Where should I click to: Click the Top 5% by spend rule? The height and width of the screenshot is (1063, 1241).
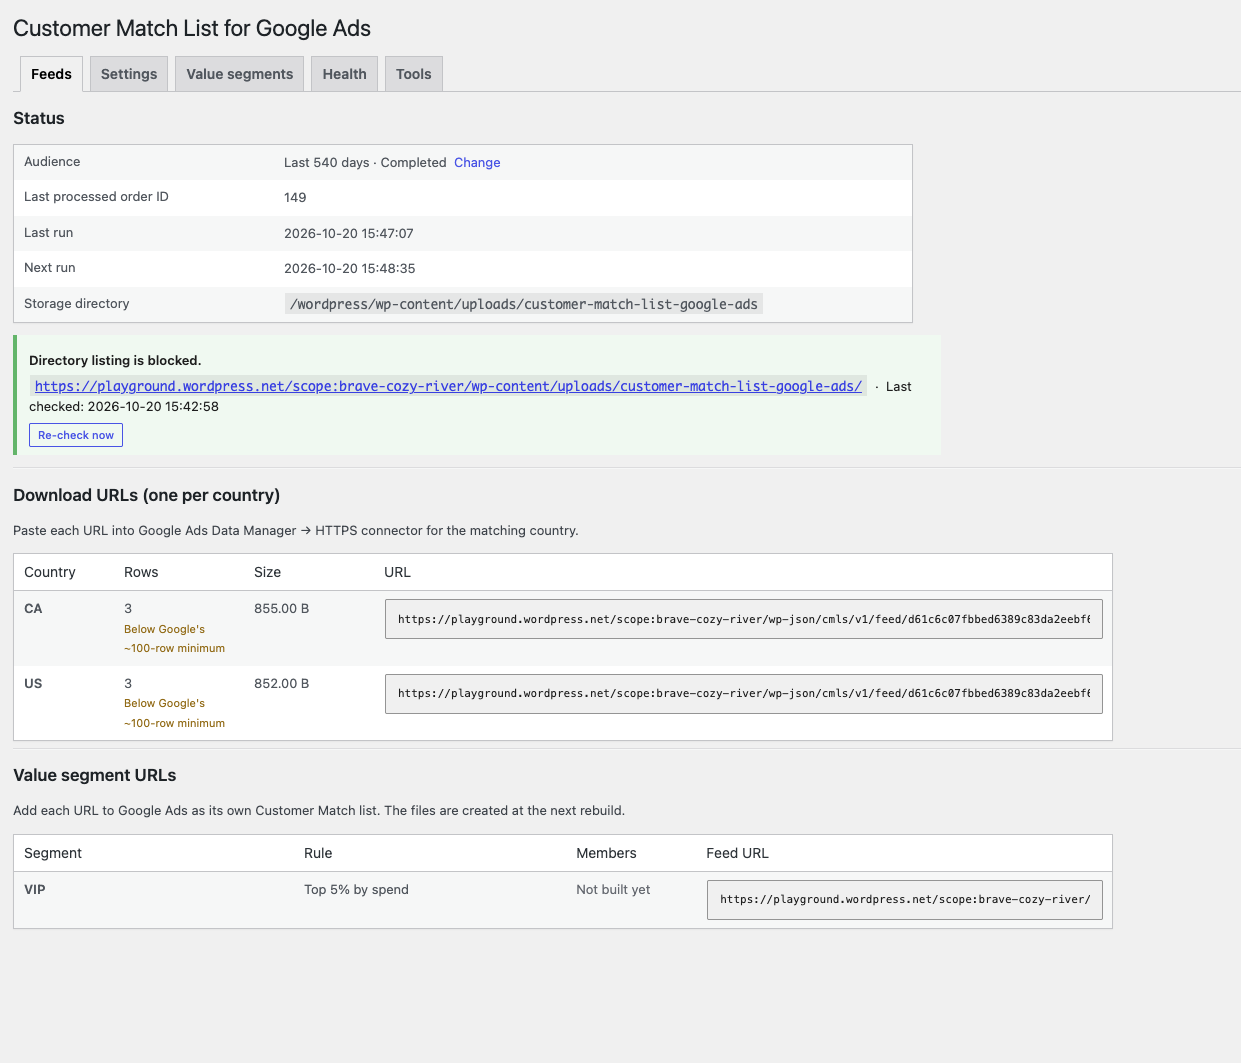point(356,890)
